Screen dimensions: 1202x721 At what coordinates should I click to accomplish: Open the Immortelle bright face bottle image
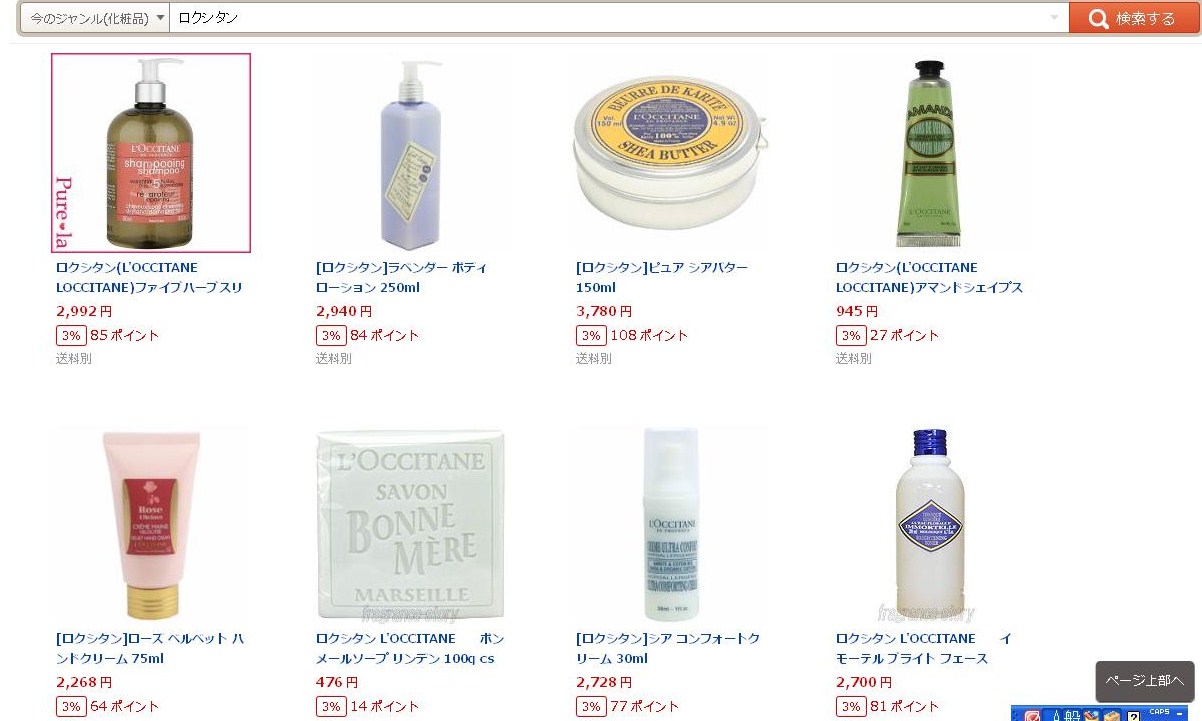(930, 524)
